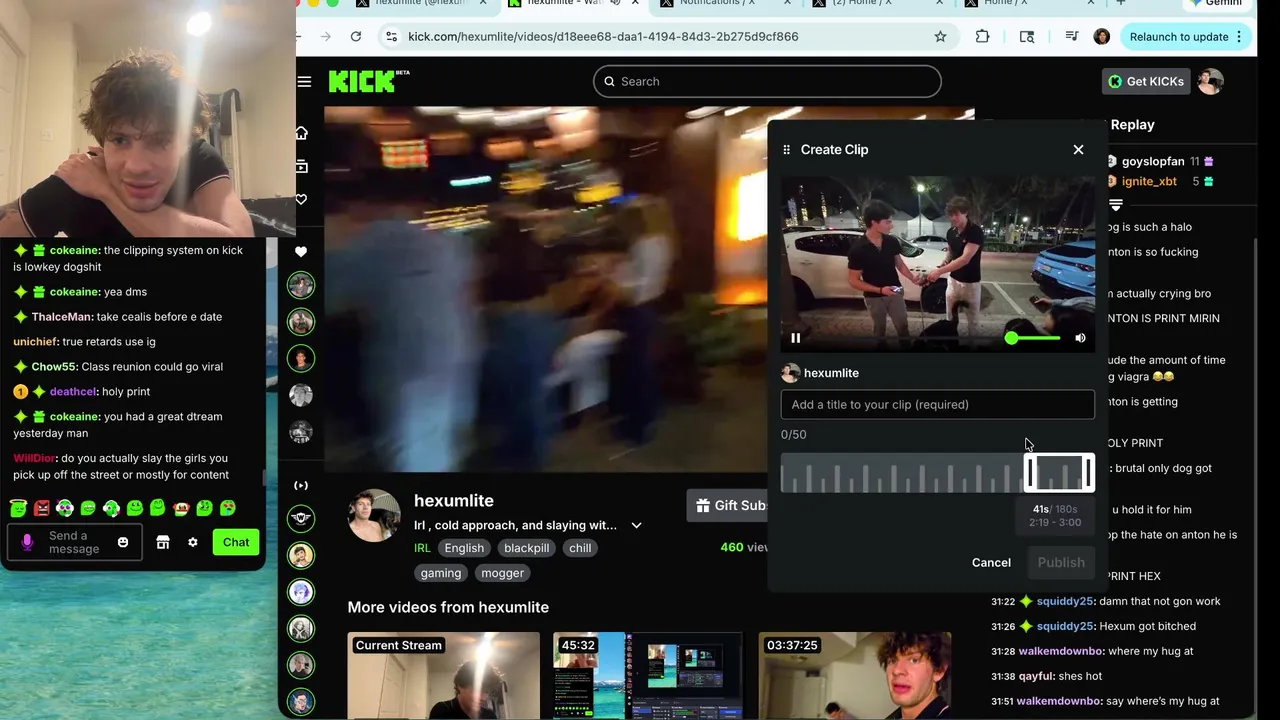Open the media control icon in Chrome toolbar
The height and width of the screenshot is (720, 1280).
pos(1071,37)
